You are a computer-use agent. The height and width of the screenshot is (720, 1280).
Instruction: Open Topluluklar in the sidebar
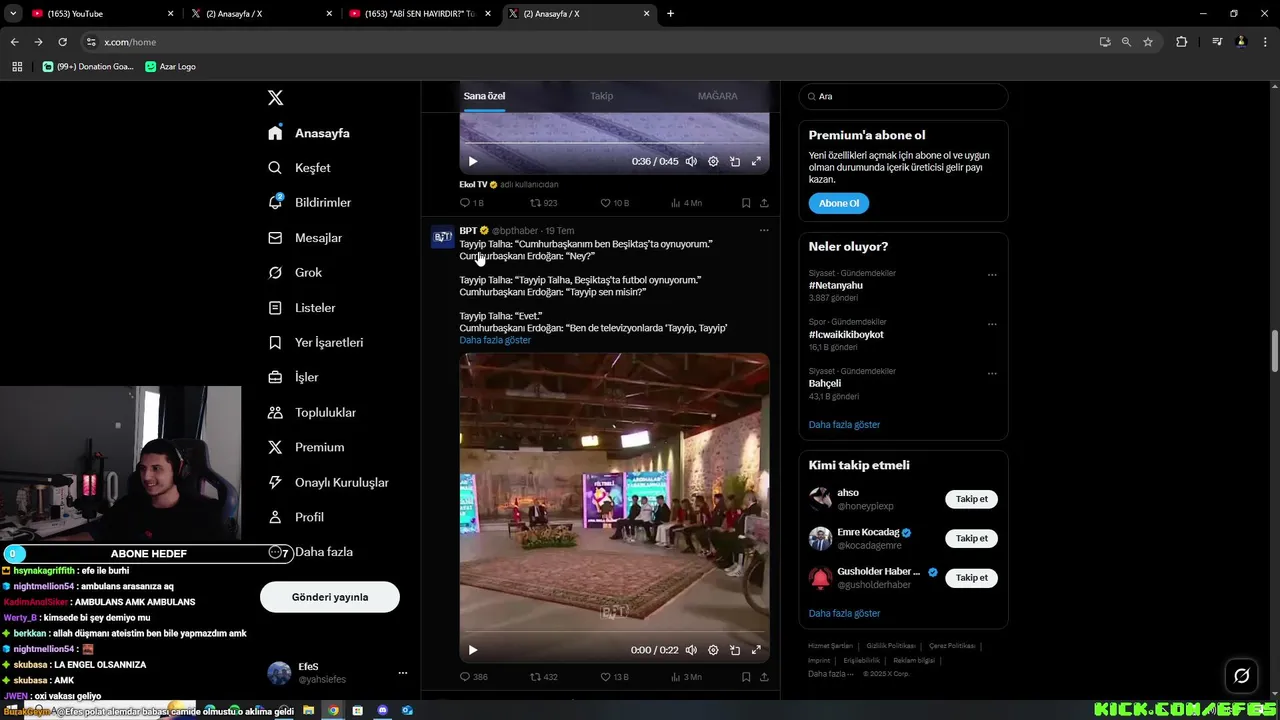312,412
